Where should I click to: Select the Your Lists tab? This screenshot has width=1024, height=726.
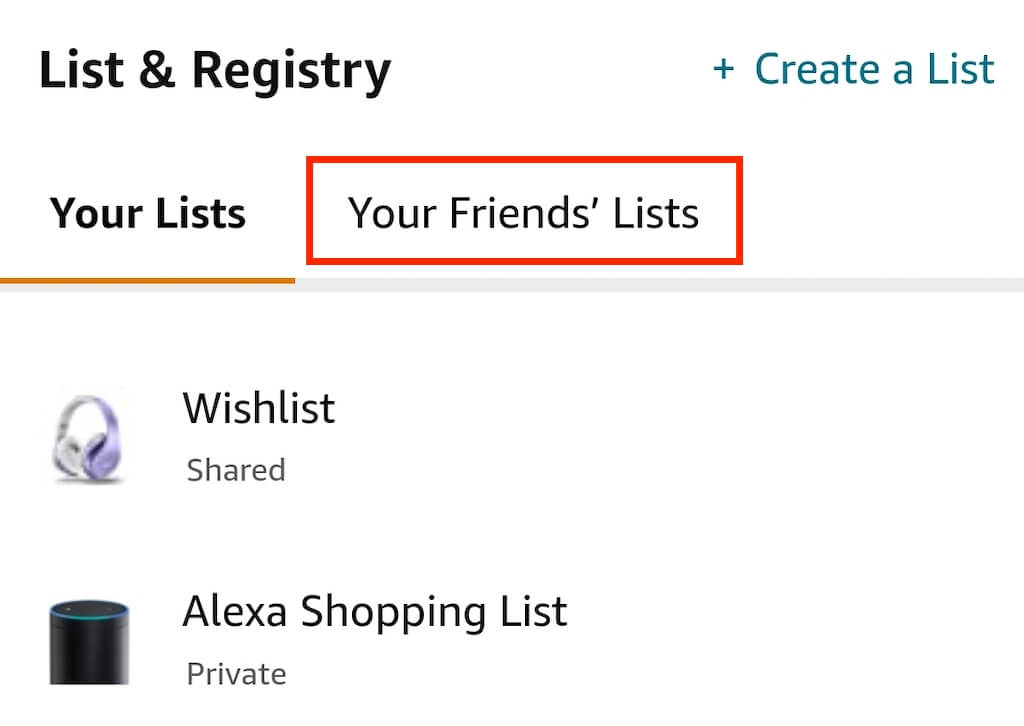pyautogui.click(x=148, y=214)
